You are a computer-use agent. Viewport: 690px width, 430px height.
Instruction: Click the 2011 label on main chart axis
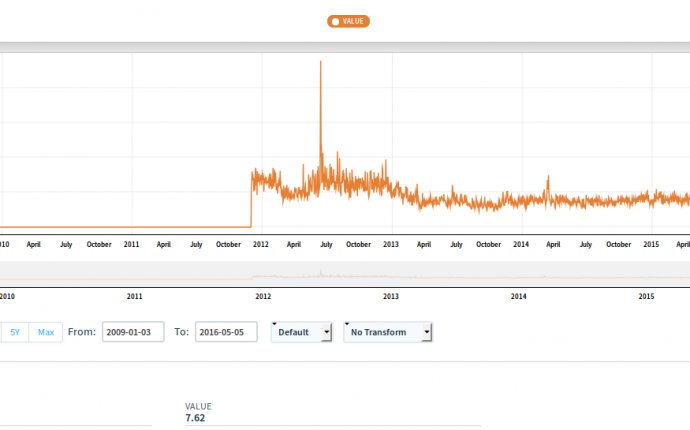[131, 244]
